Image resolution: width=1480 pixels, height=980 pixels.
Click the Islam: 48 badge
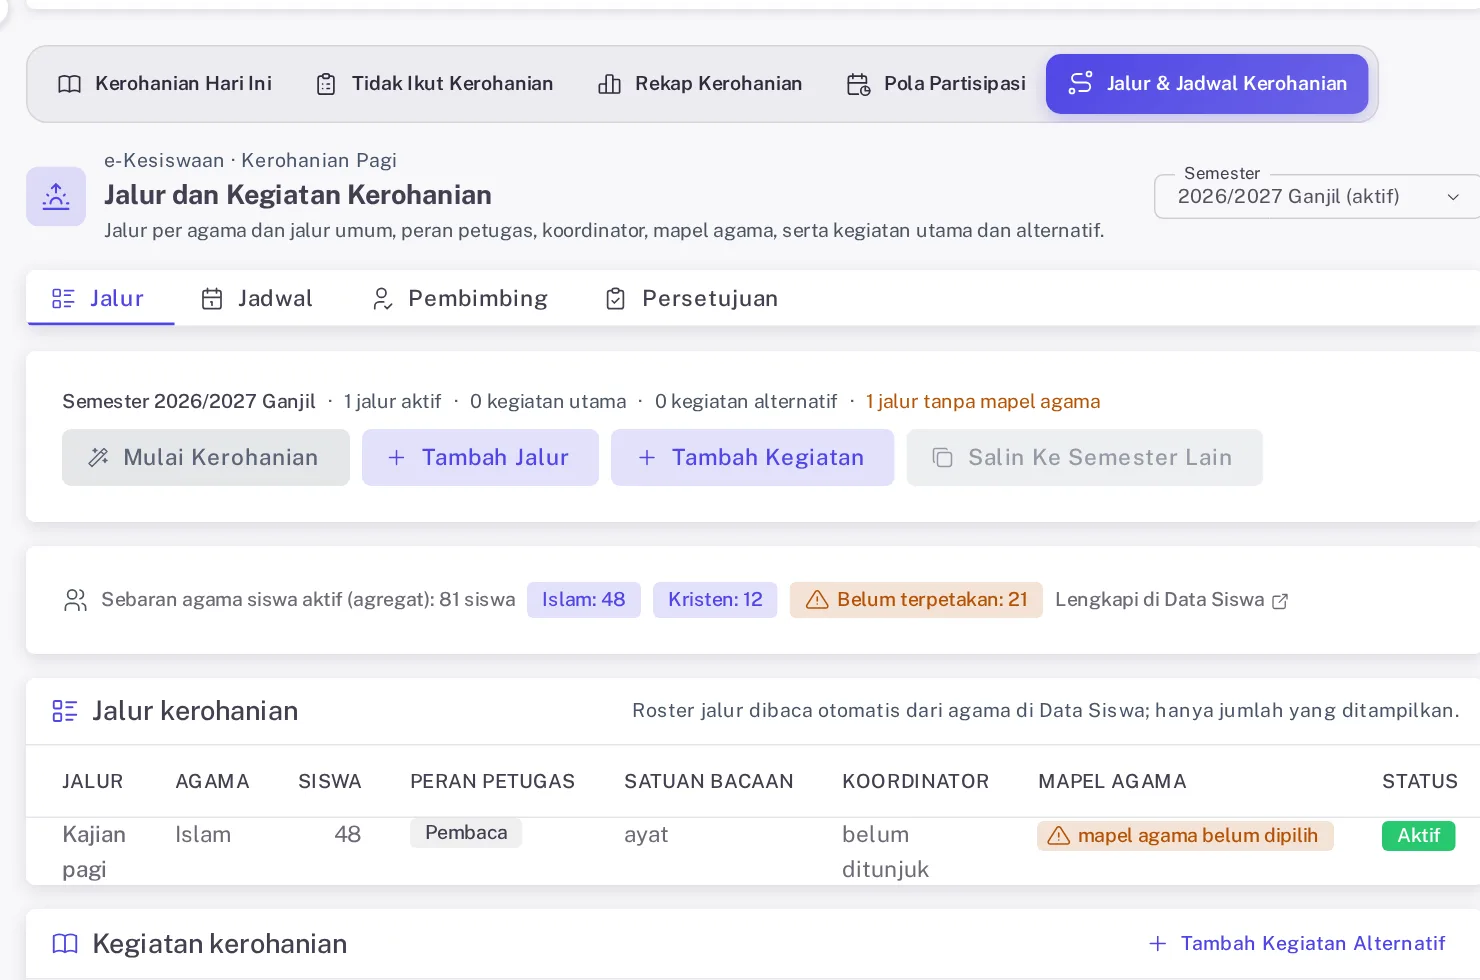pos(584,600)
